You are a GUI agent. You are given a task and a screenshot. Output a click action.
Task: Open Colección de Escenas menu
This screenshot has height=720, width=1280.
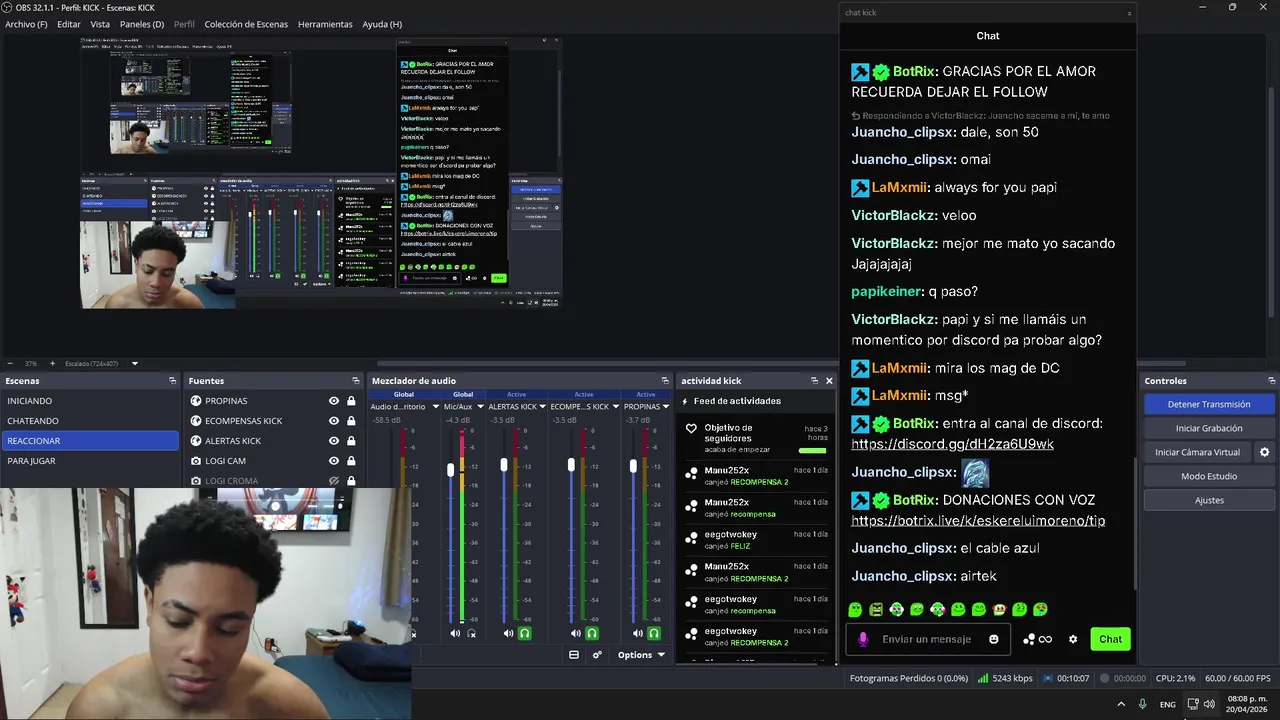(x=246, y=24)
